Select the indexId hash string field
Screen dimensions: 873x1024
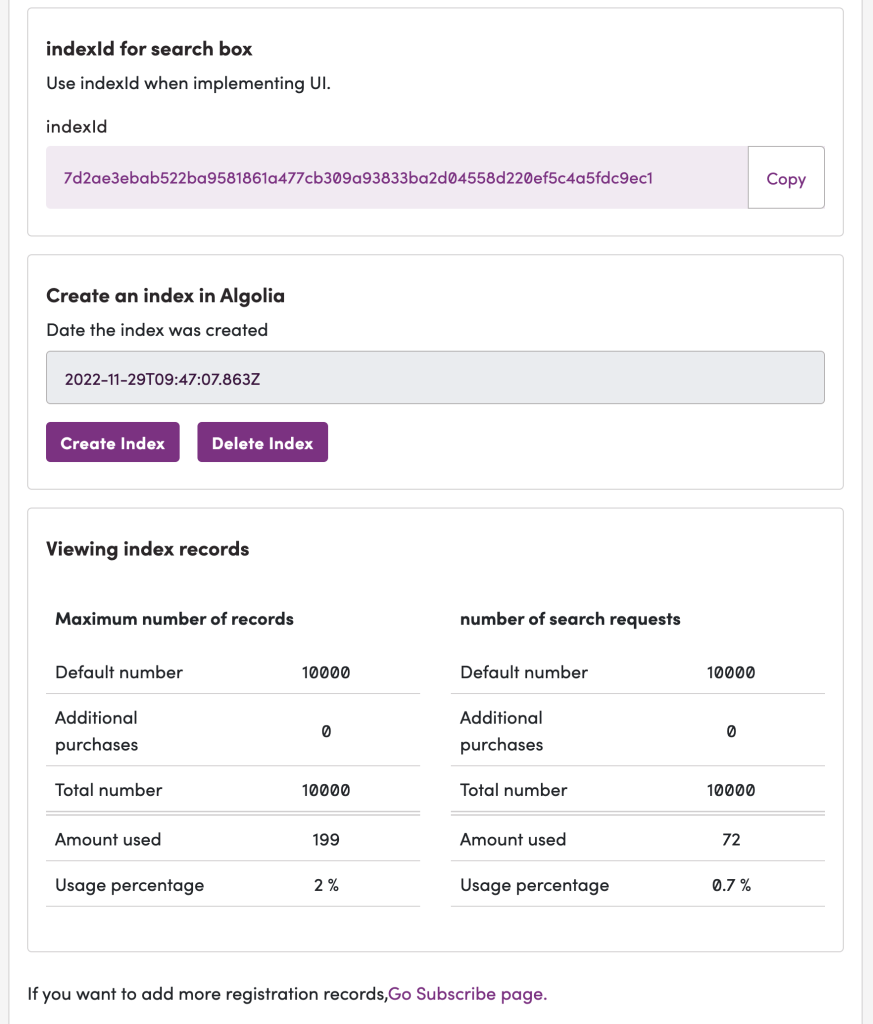pyautogui.click(x=397, y=178)
